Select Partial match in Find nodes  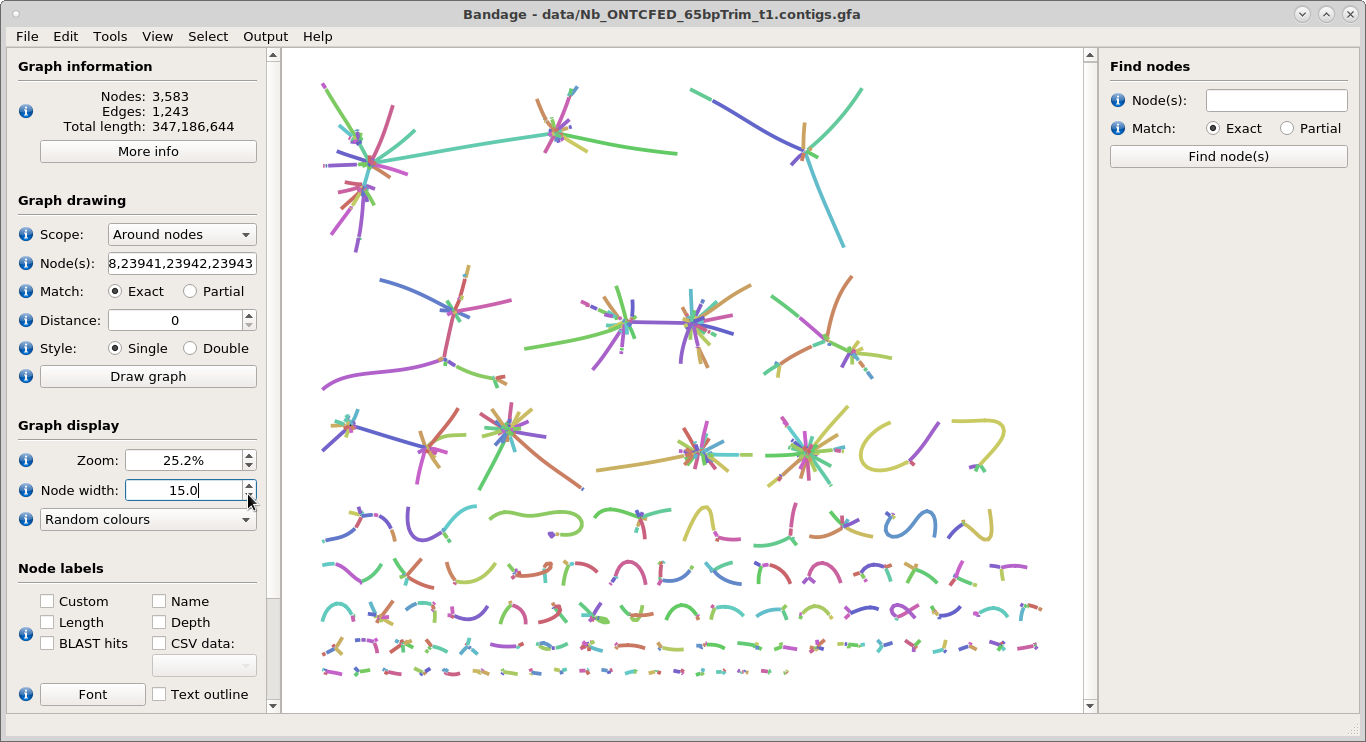pos(1287,128)
